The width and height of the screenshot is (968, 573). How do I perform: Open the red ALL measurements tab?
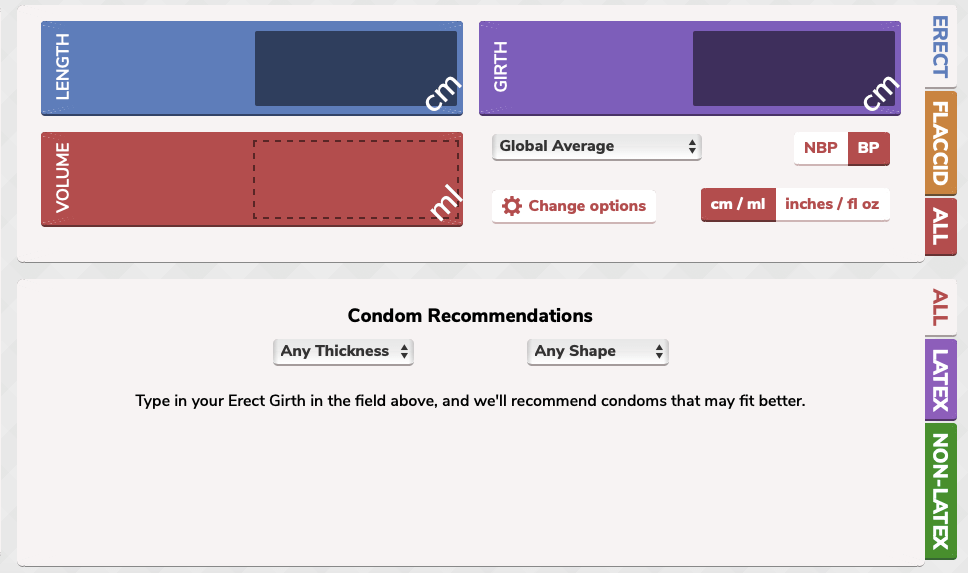pyautogui.click(x=940, y=224)
